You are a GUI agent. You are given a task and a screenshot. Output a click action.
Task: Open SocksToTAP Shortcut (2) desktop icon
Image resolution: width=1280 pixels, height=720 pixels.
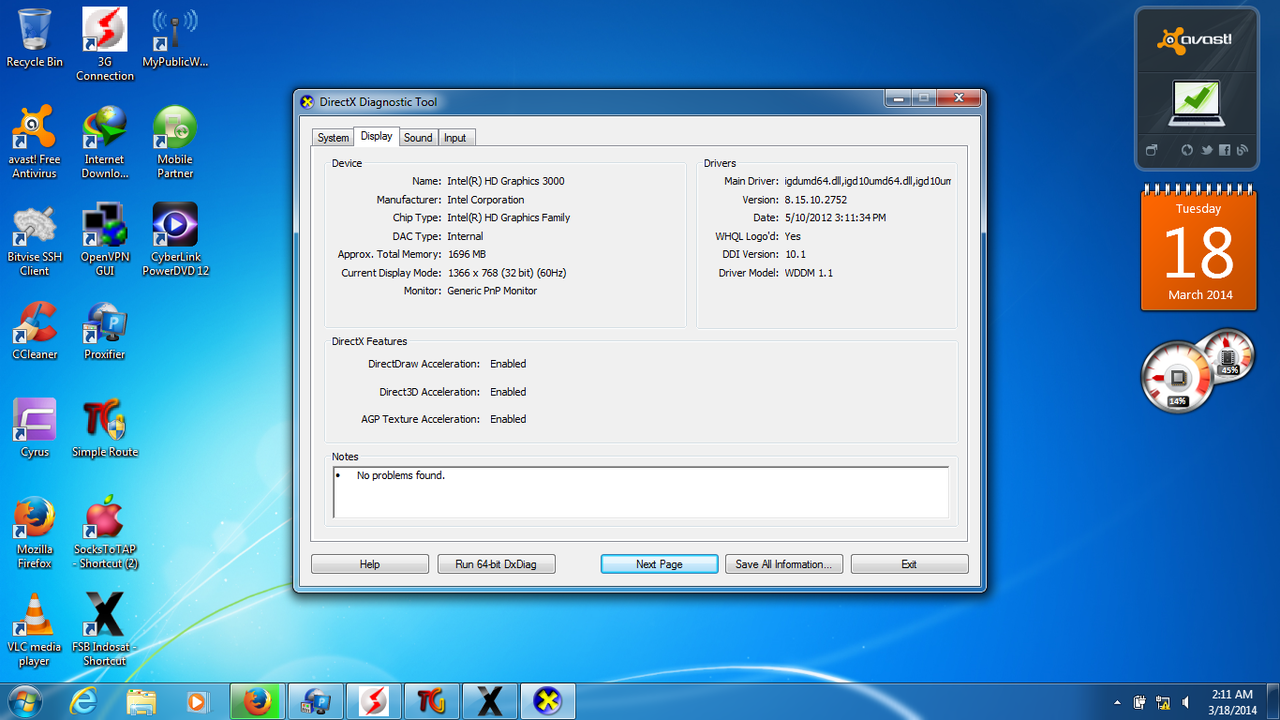105,533
